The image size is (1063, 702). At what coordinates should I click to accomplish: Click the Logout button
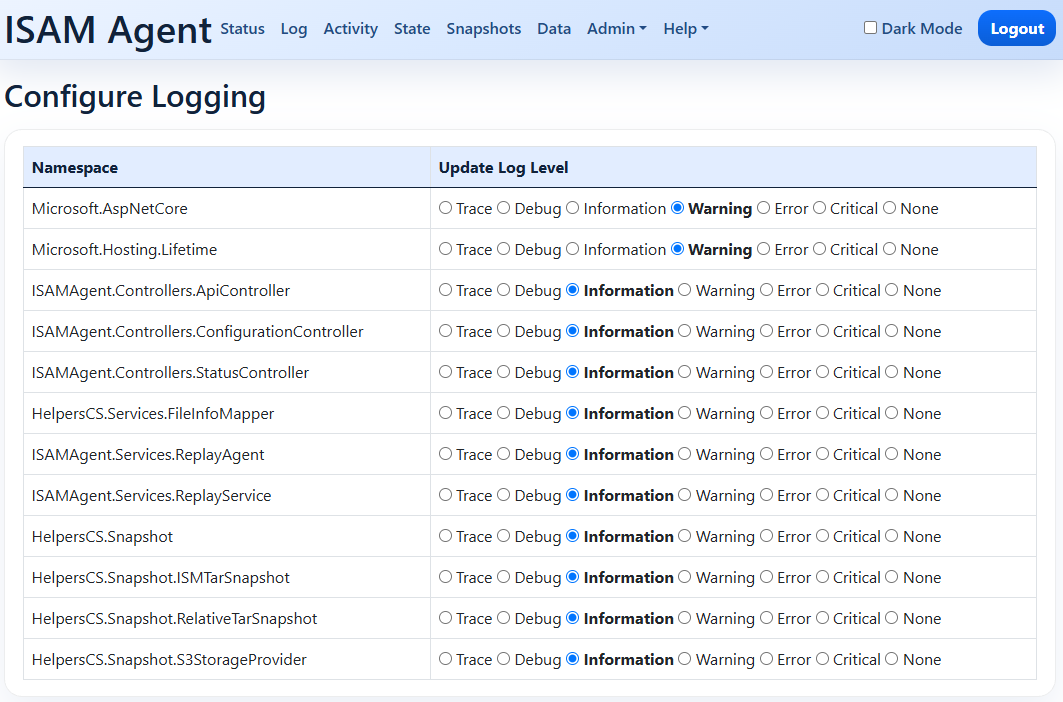[1017, 28]
